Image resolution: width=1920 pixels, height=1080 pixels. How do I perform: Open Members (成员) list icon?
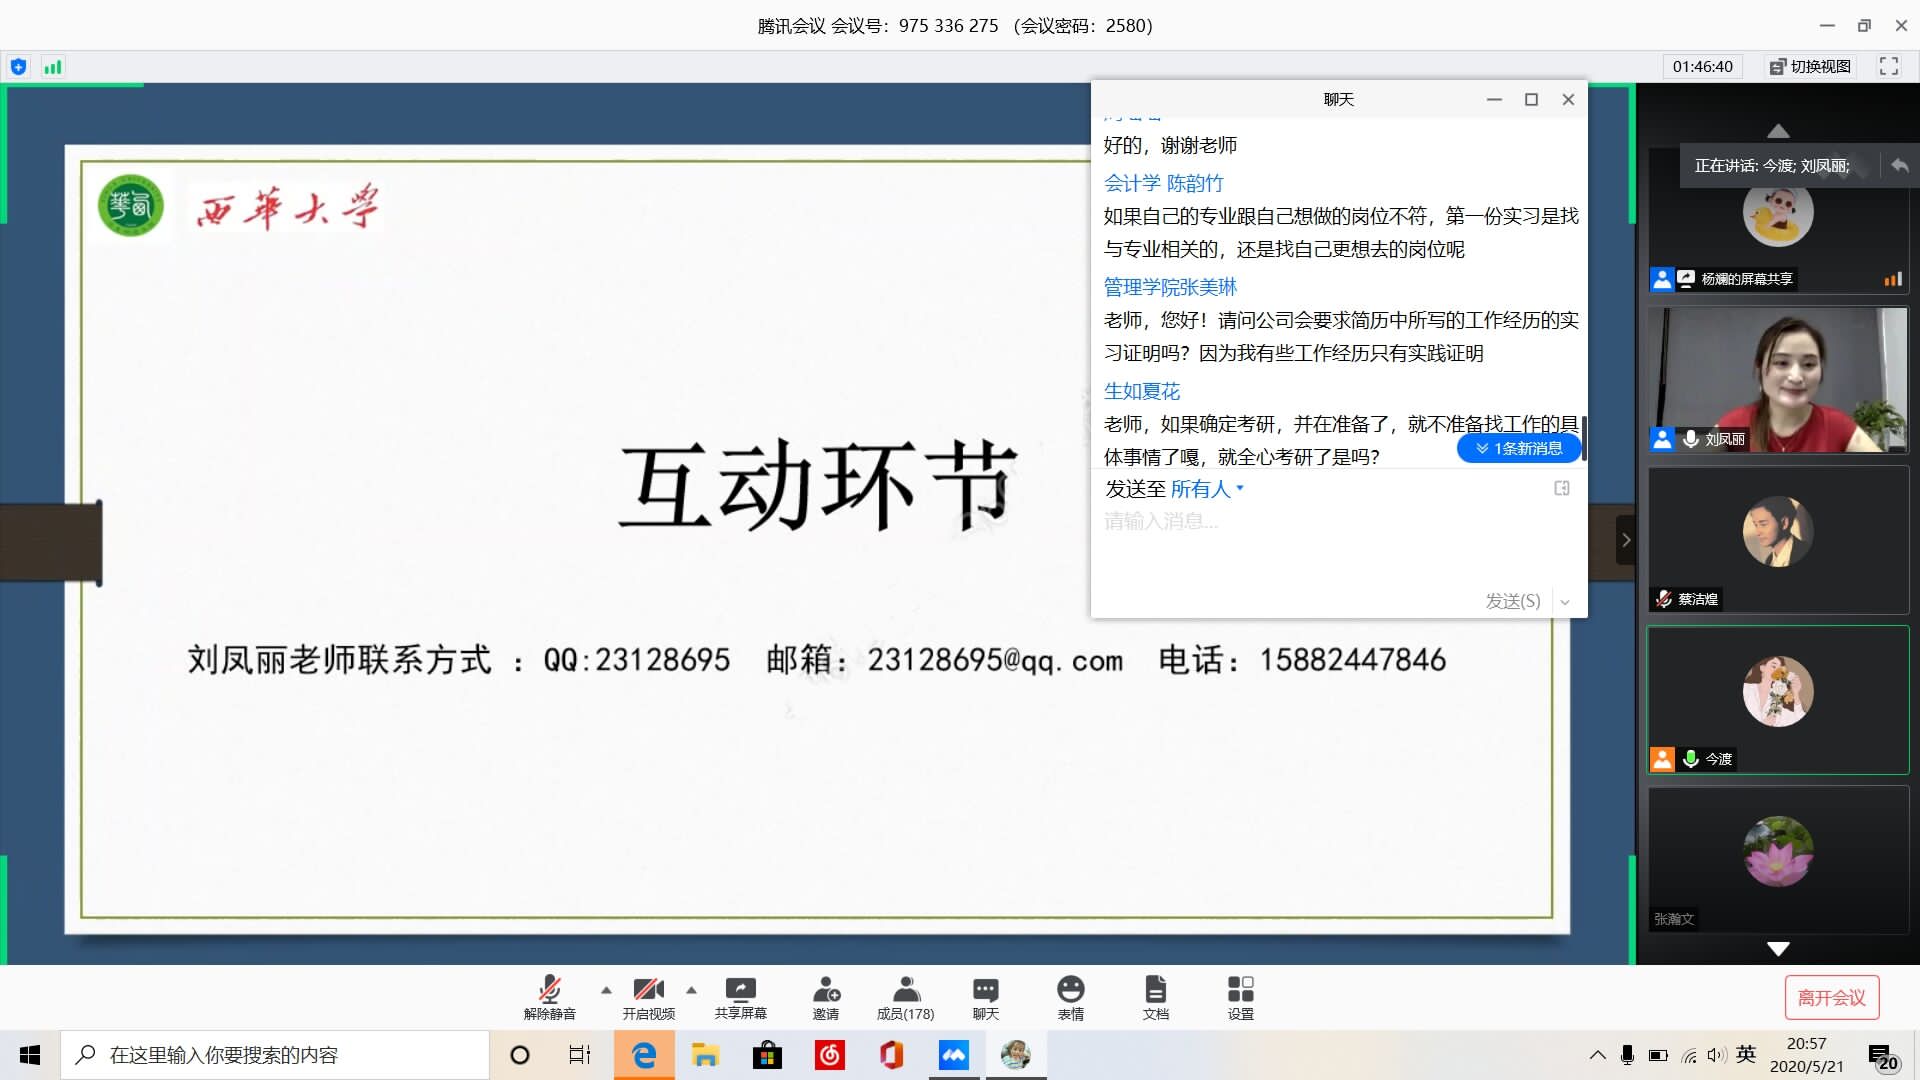(x=905, y=990)
